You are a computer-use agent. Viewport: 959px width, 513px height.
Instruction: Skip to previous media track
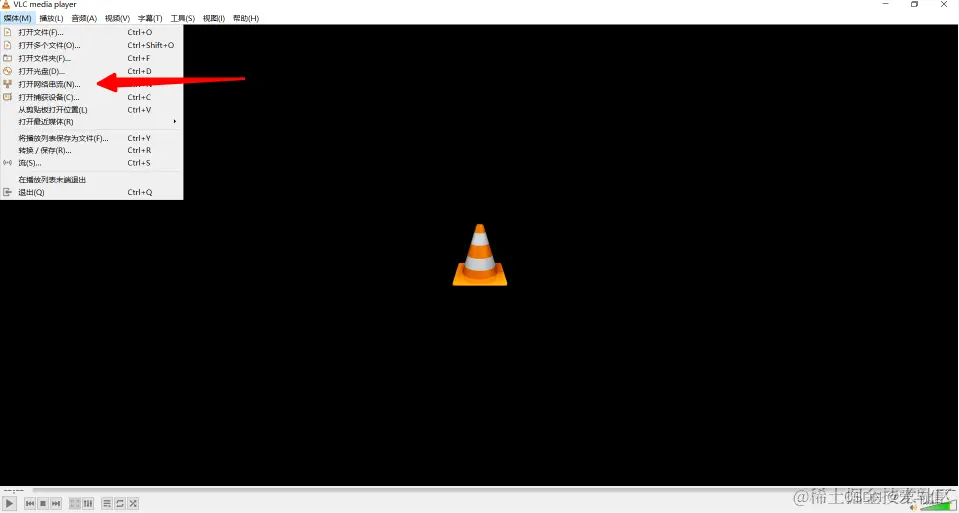[30, 504]
